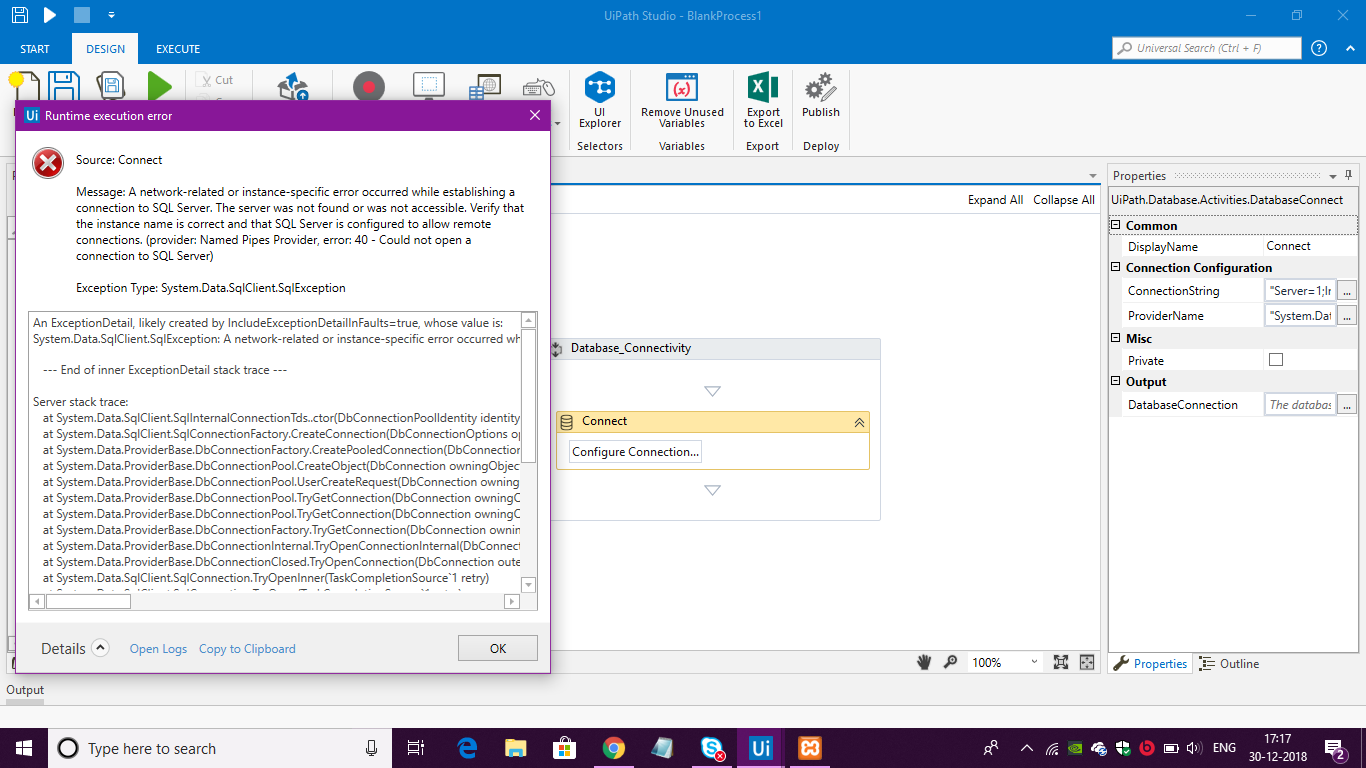Click the Open Logs link

(x=158, y=648)
